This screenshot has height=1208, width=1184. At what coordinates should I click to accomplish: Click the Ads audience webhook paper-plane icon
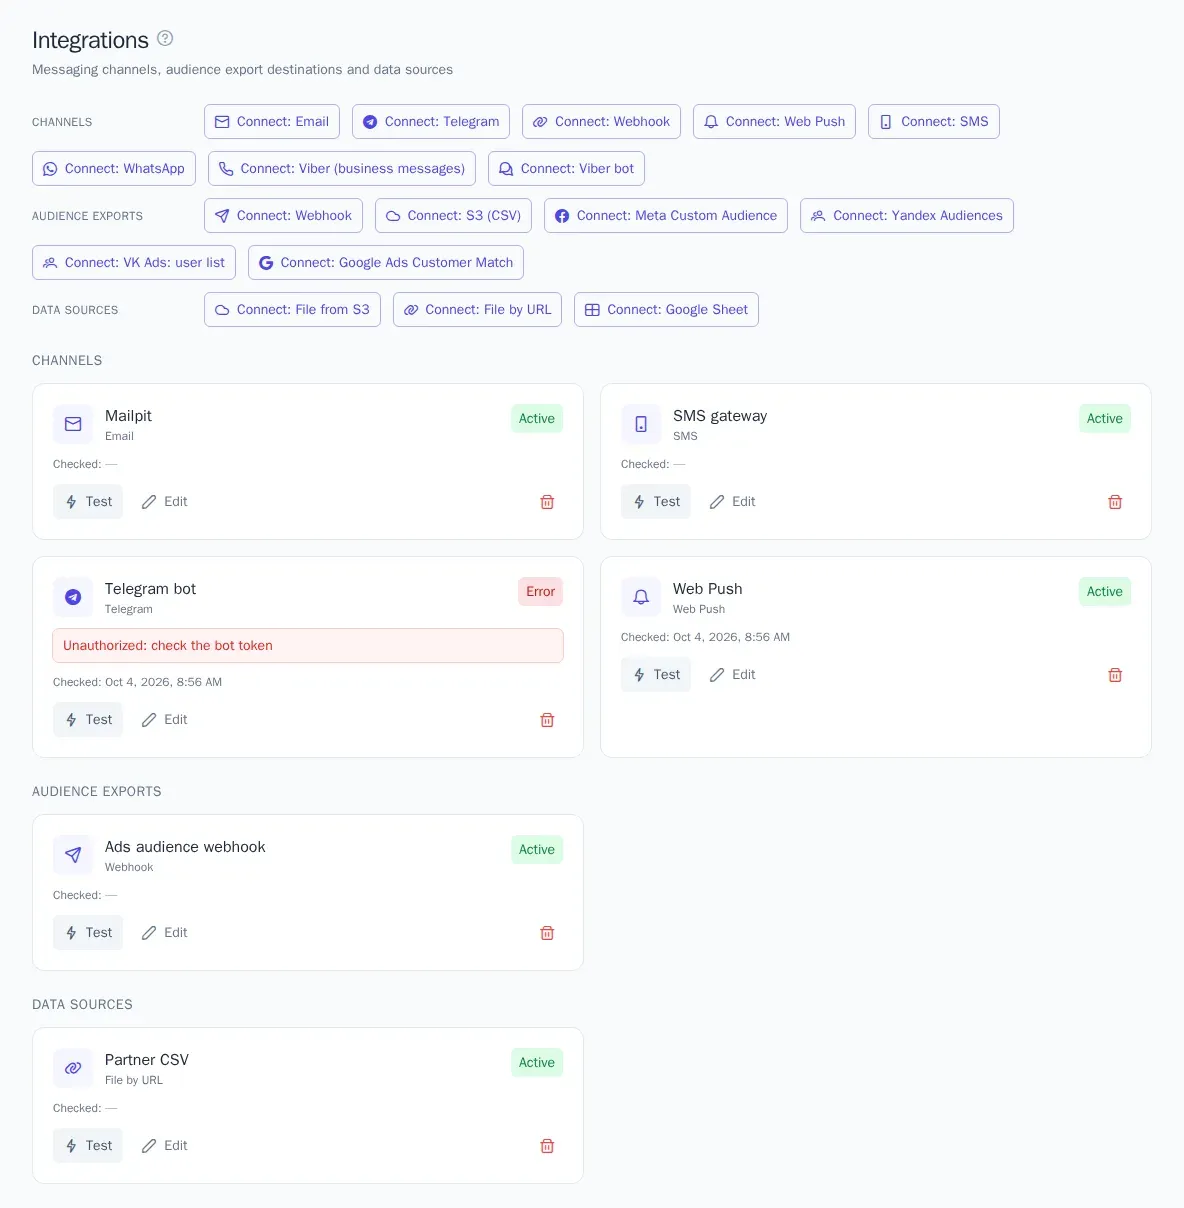[73, 855]
